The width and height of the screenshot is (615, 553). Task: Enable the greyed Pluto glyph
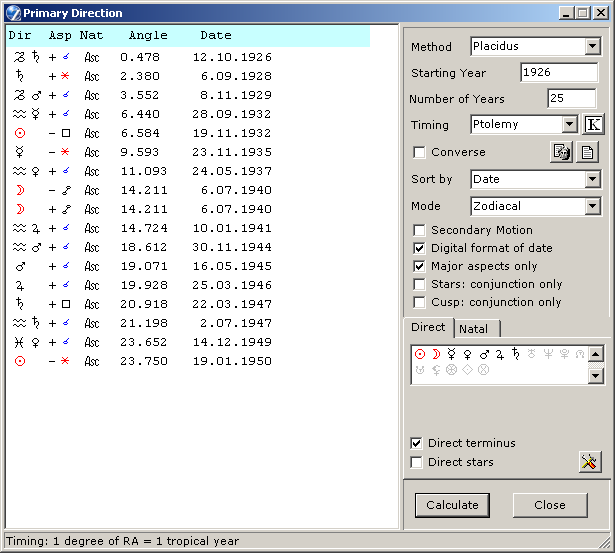564,354
